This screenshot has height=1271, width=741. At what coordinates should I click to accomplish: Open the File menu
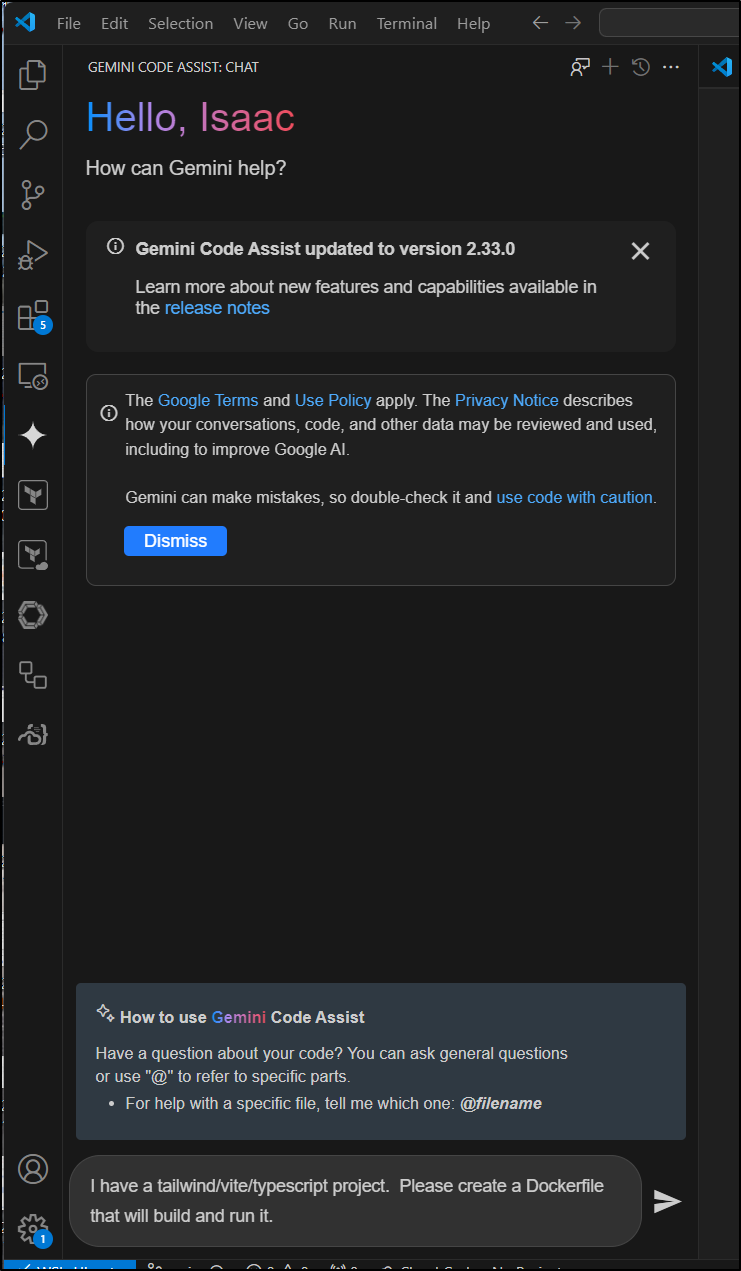pyautogui.click(x=69, y=23)
